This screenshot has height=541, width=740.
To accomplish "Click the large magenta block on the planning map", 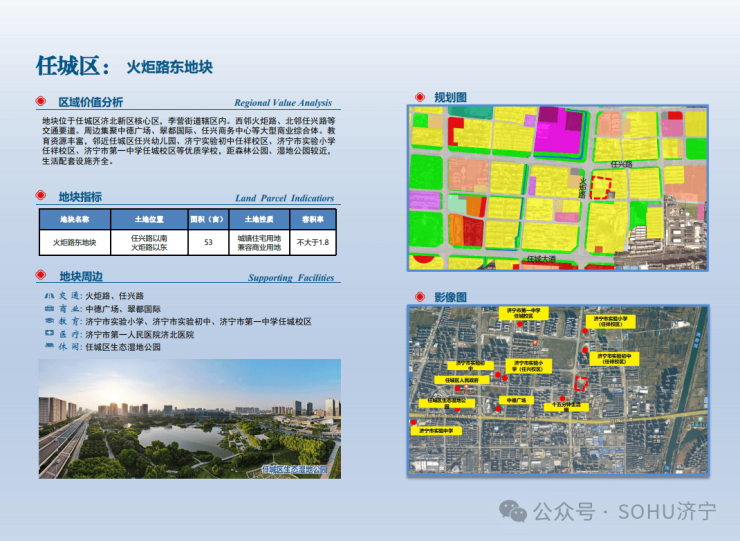I will coord(558,130).
